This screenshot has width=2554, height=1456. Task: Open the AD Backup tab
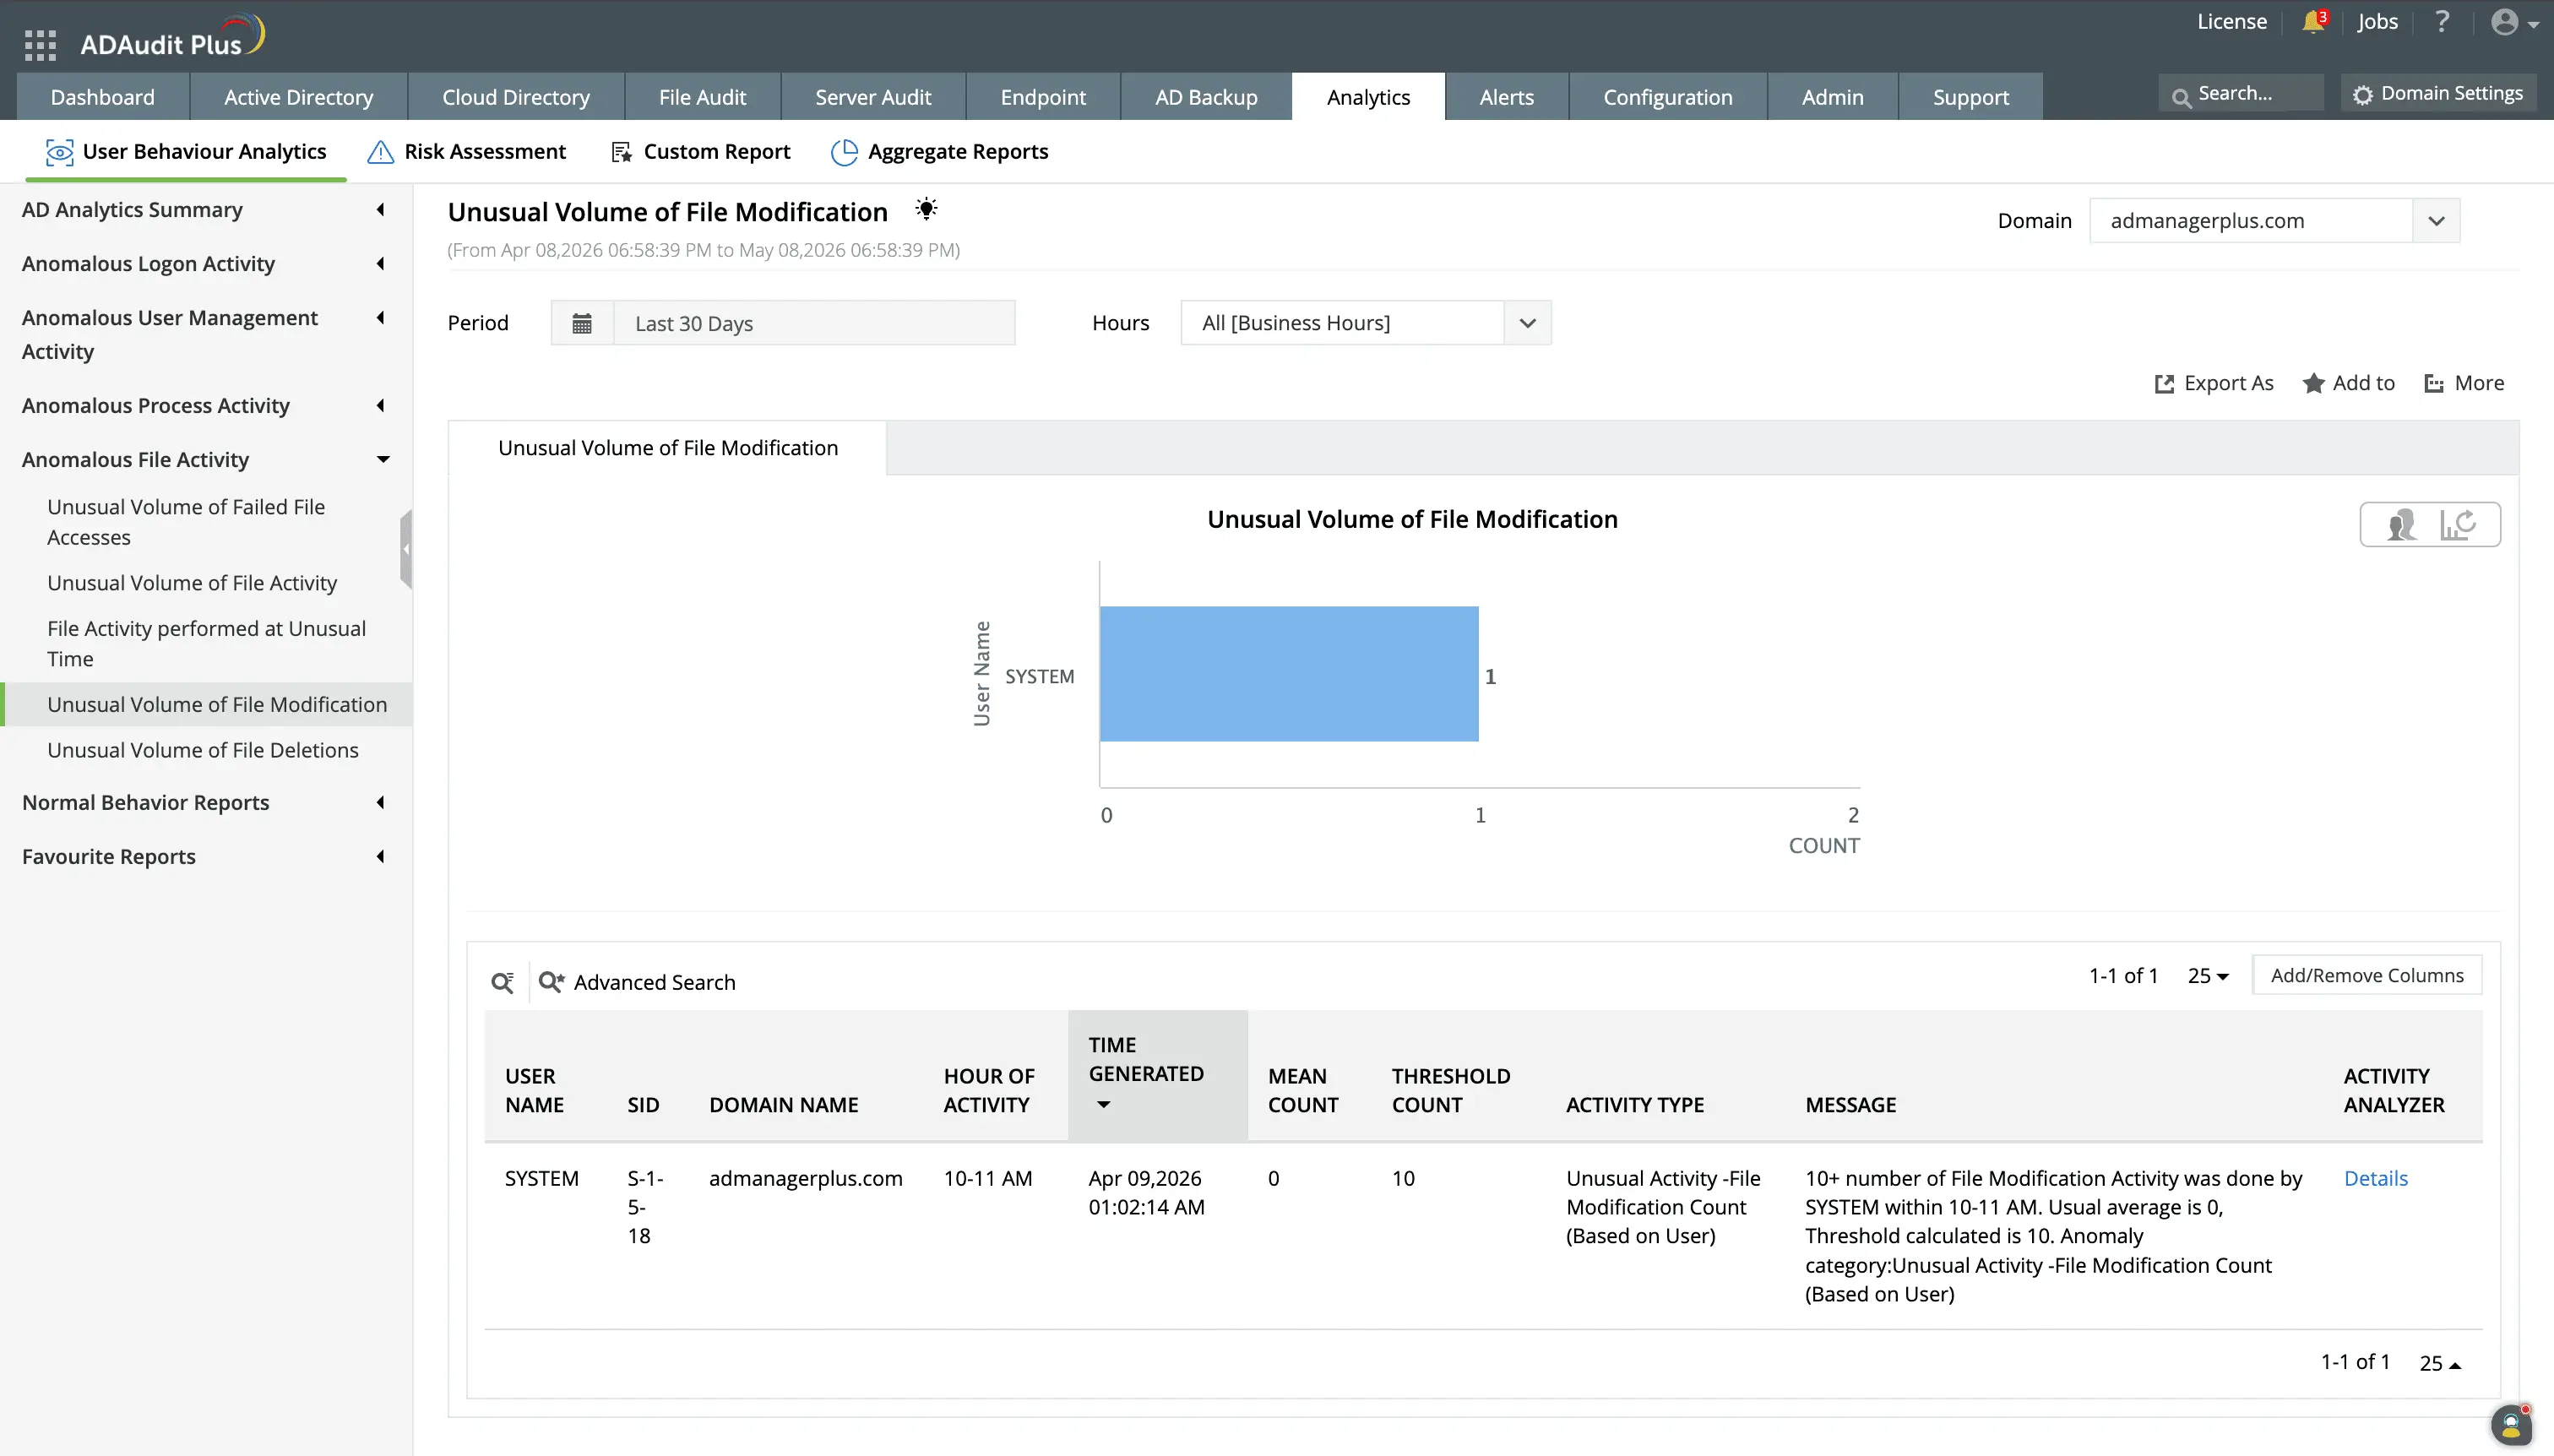(x=1206, y=97)
